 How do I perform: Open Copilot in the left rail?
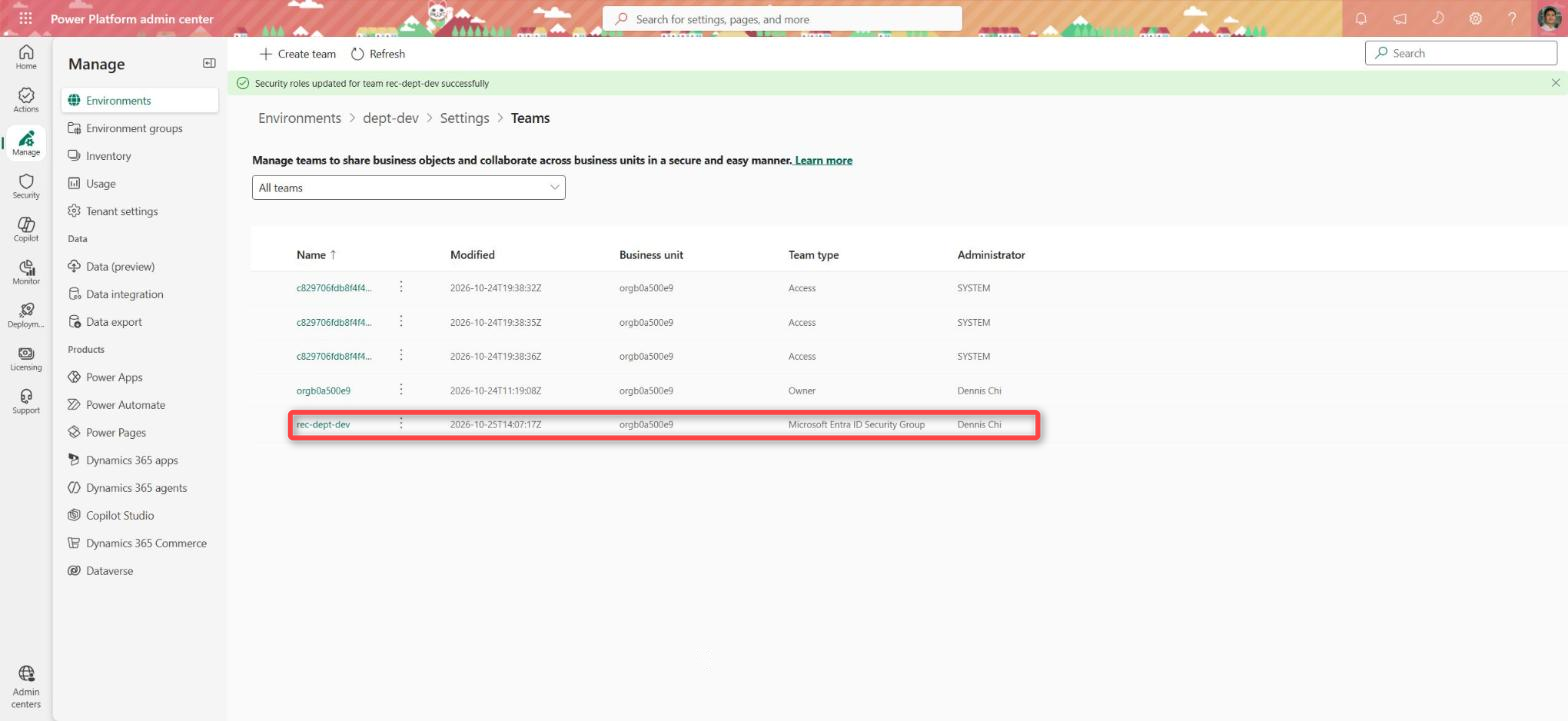(x=26, y=229)
